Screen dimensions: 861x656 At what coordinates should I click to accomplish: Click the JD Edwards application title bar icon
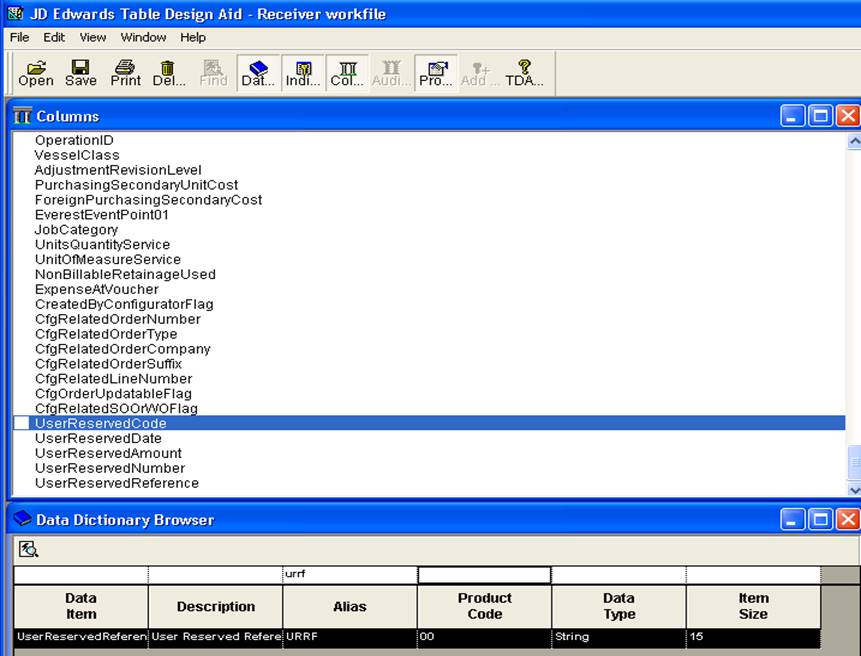pyautogui.click(x=15, y=13)
